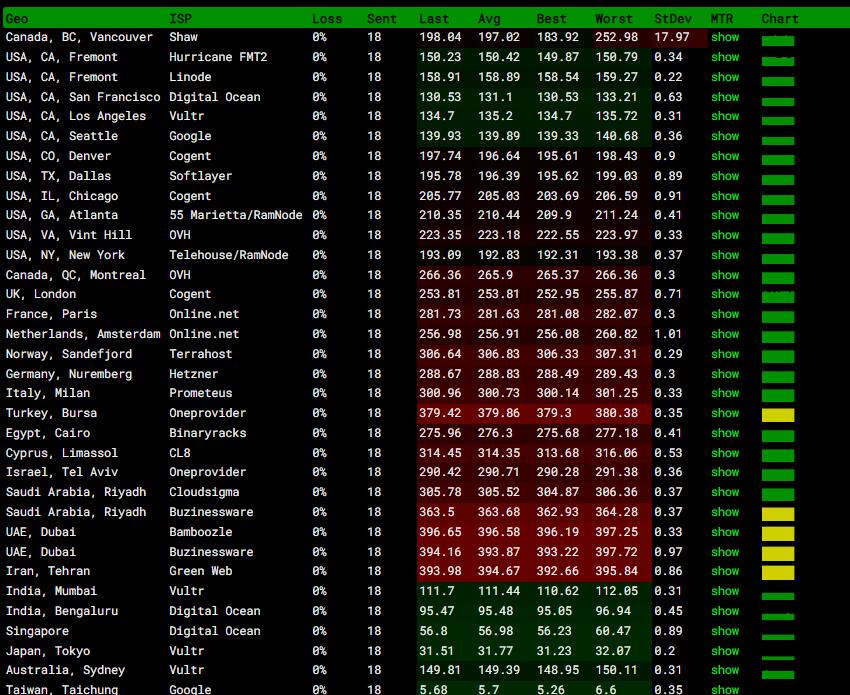850x695 pixels.
Task: Click the Worst column header
Action: (x=614, y=19)
